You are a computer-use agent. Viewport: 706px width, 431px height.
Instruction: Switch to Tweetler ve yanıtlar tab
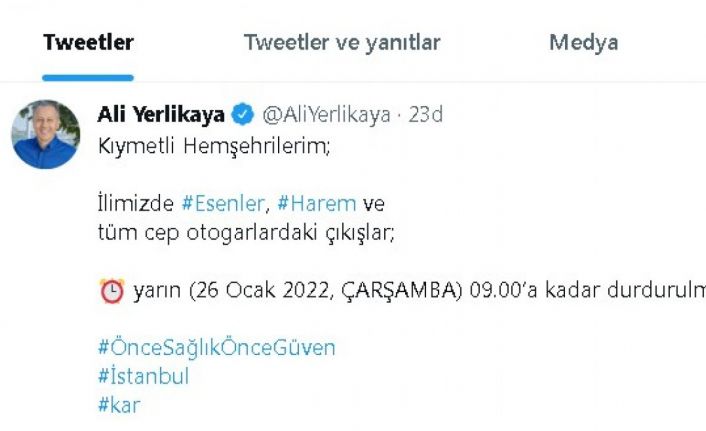[x=342, y=43]
